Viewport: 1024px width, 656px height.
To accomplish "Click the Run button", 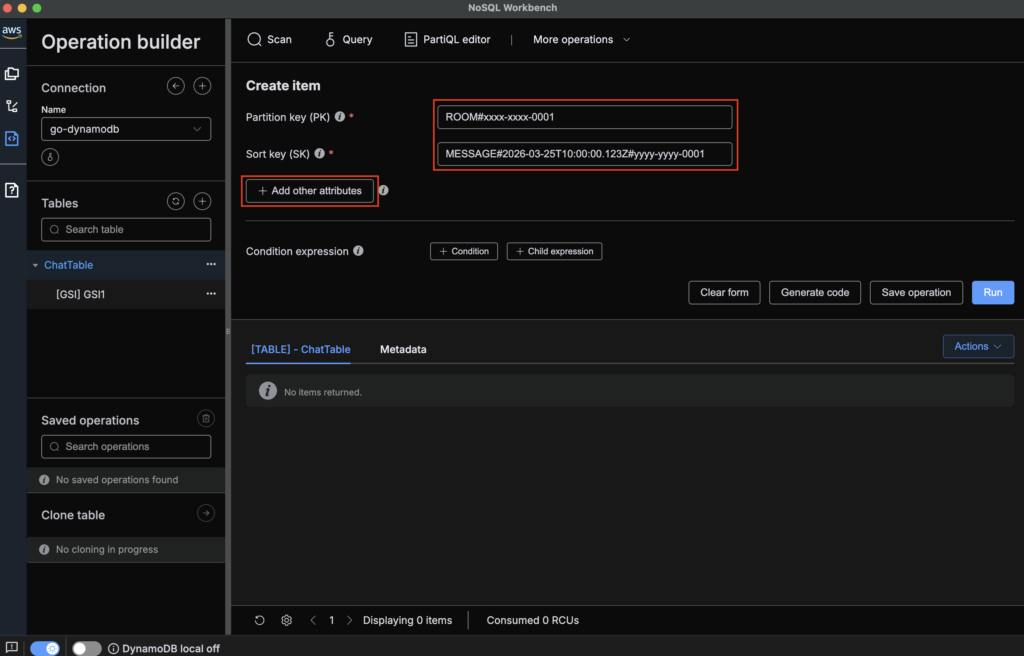I will click(x=992, y=292).
